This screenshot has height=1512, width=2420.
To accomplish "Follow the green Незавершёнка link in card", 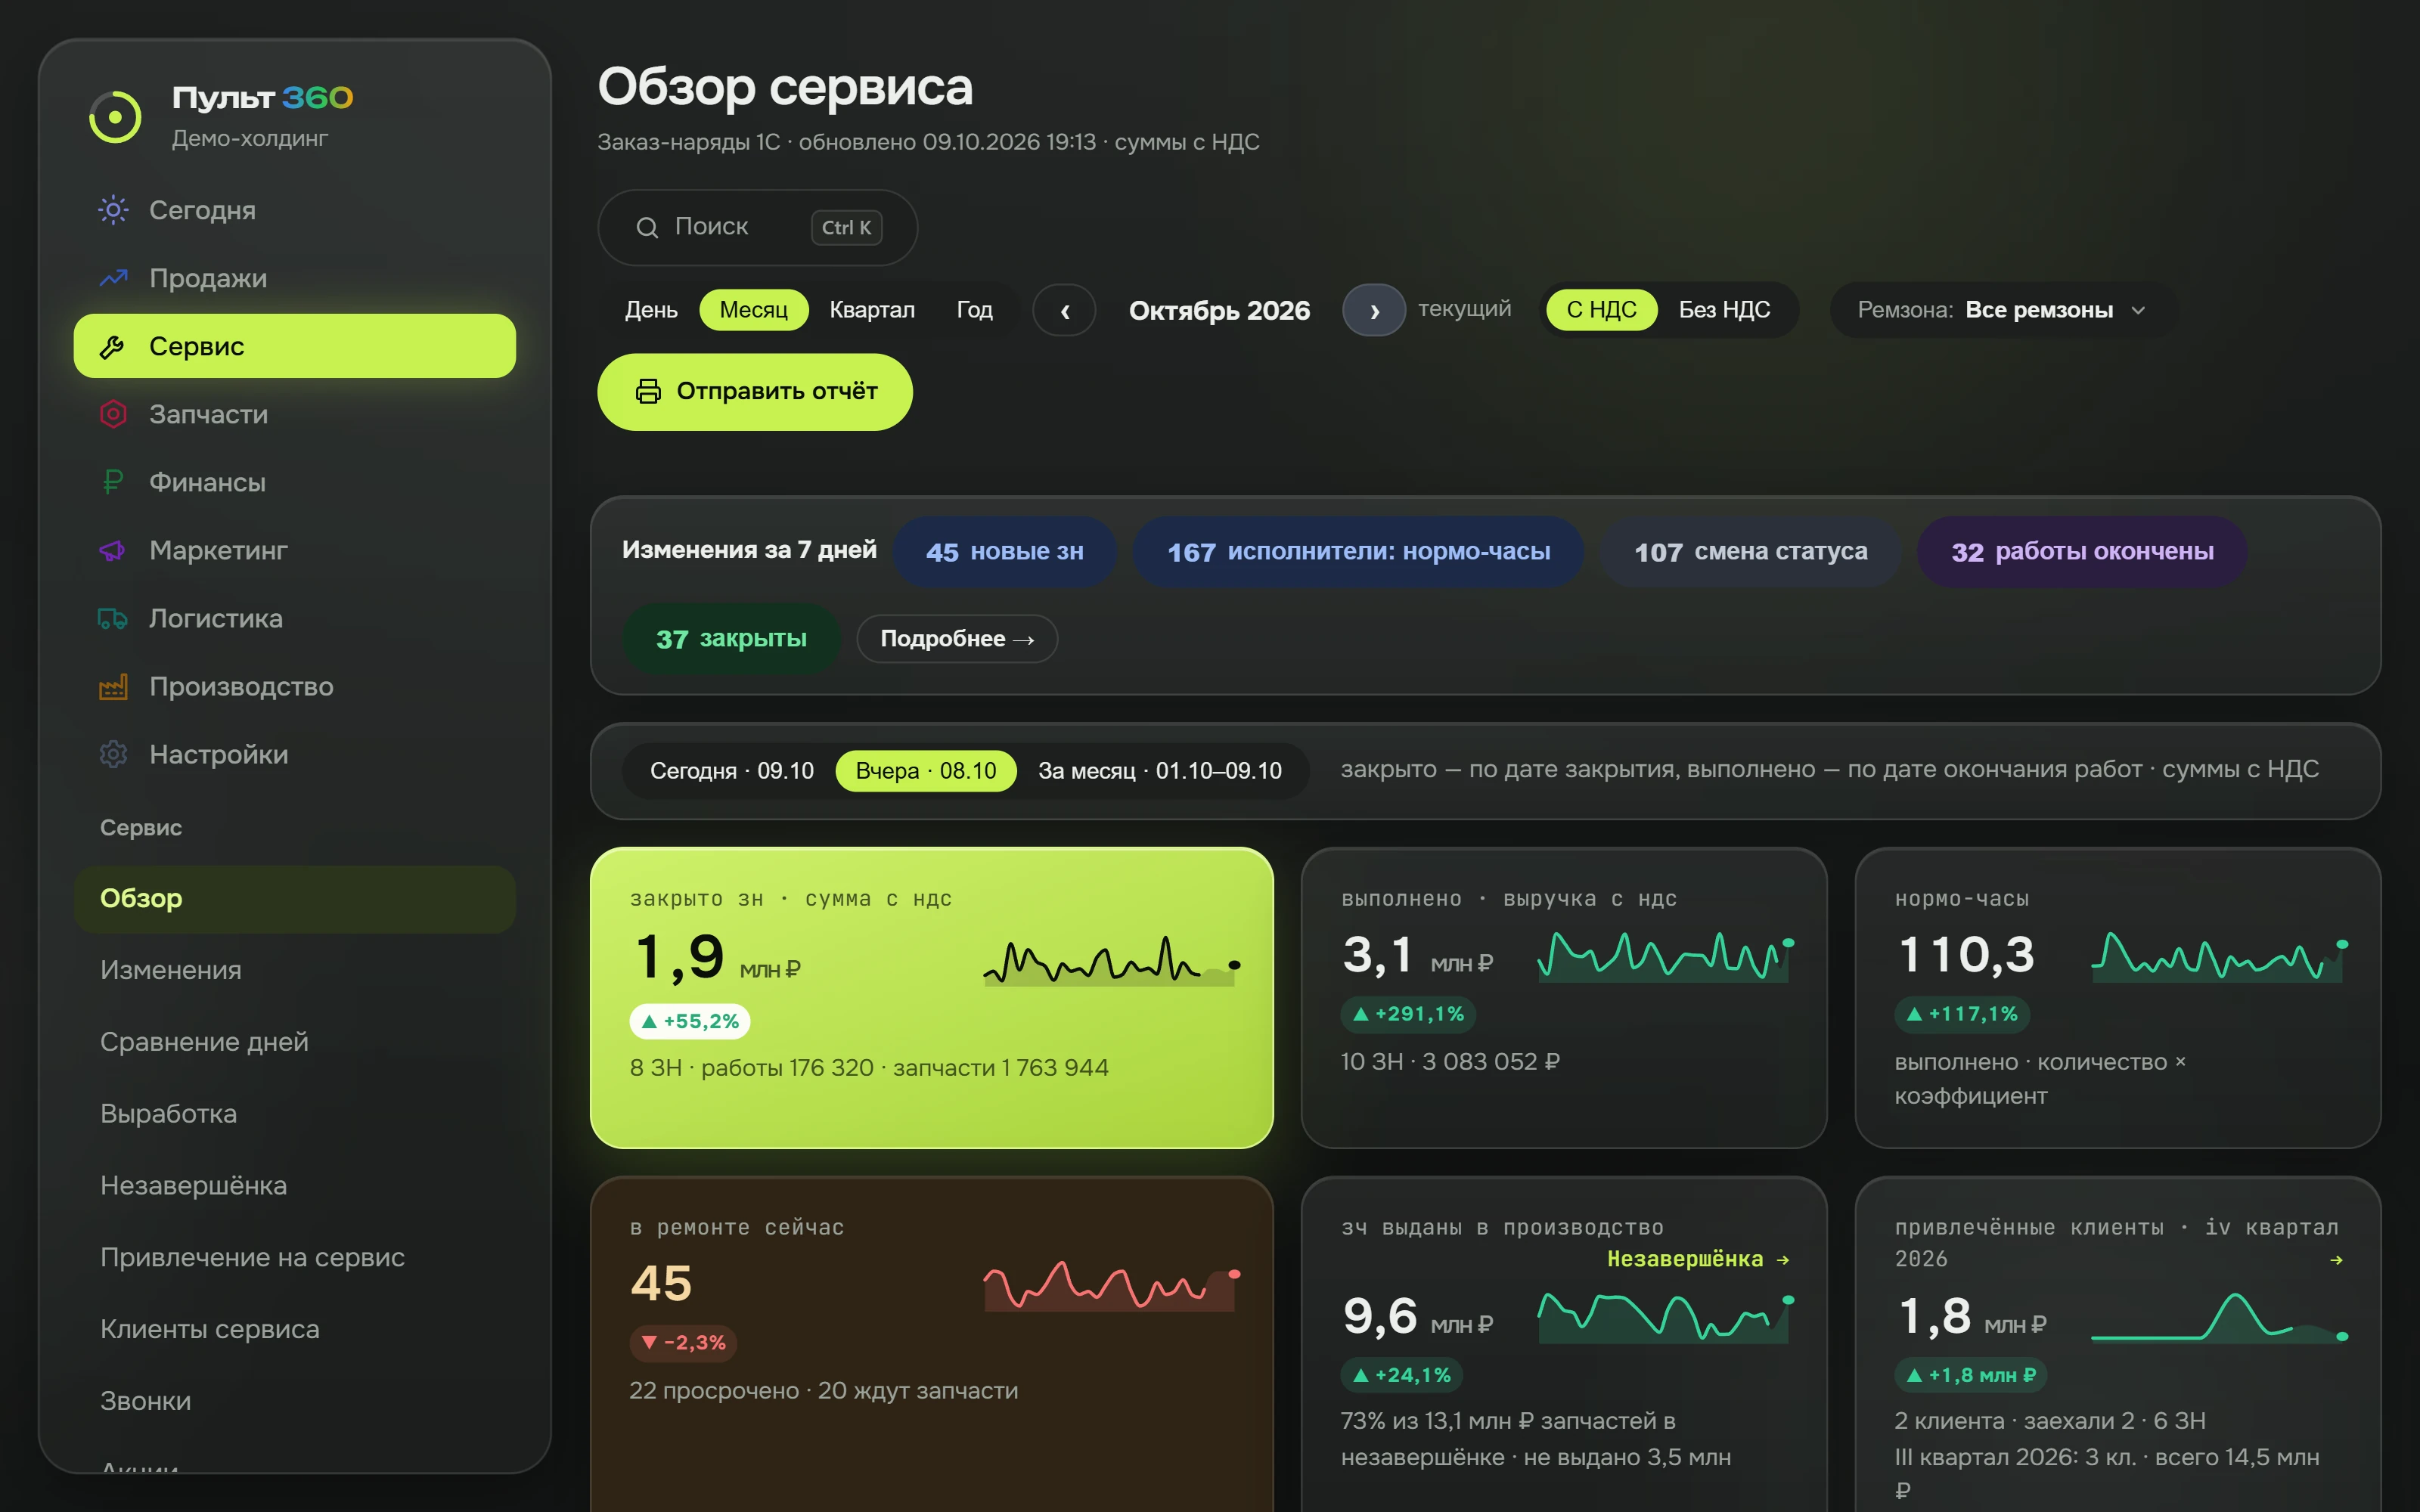I will tap(1697, 1259).
